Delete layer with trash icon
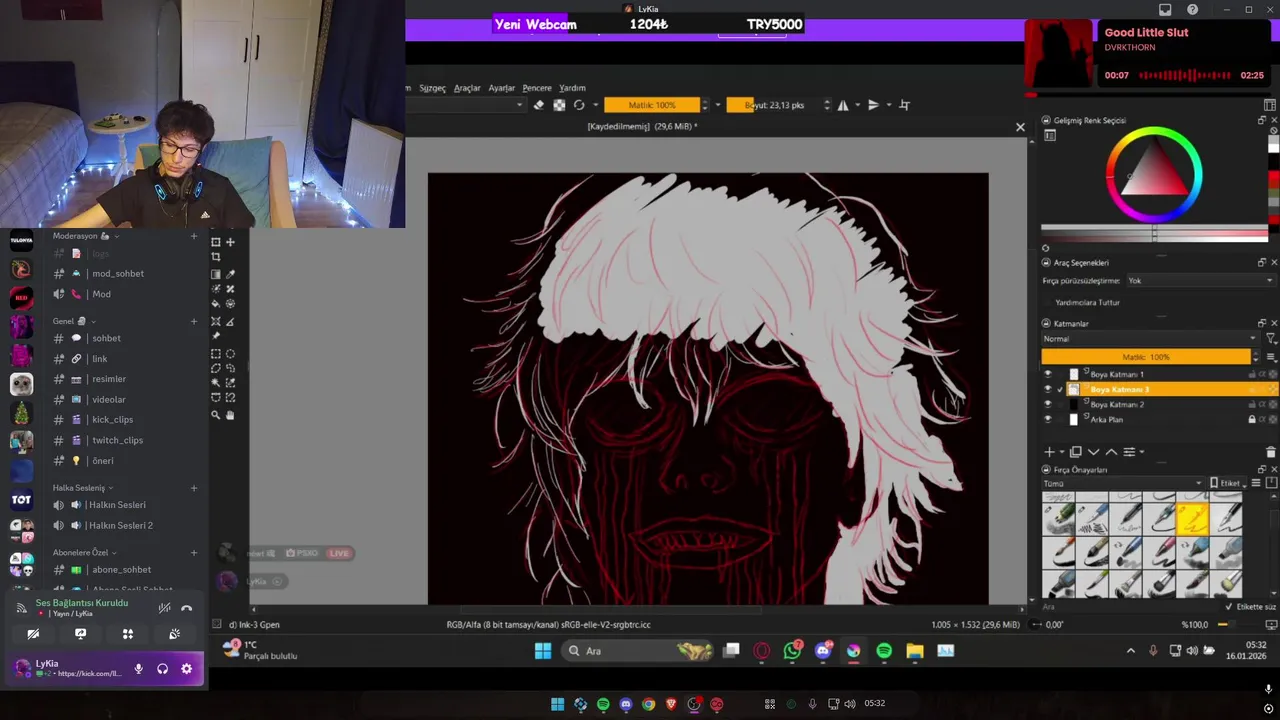Image resolution: width=1280 pixels, height=720 pixels. [x=1271, y=452]
